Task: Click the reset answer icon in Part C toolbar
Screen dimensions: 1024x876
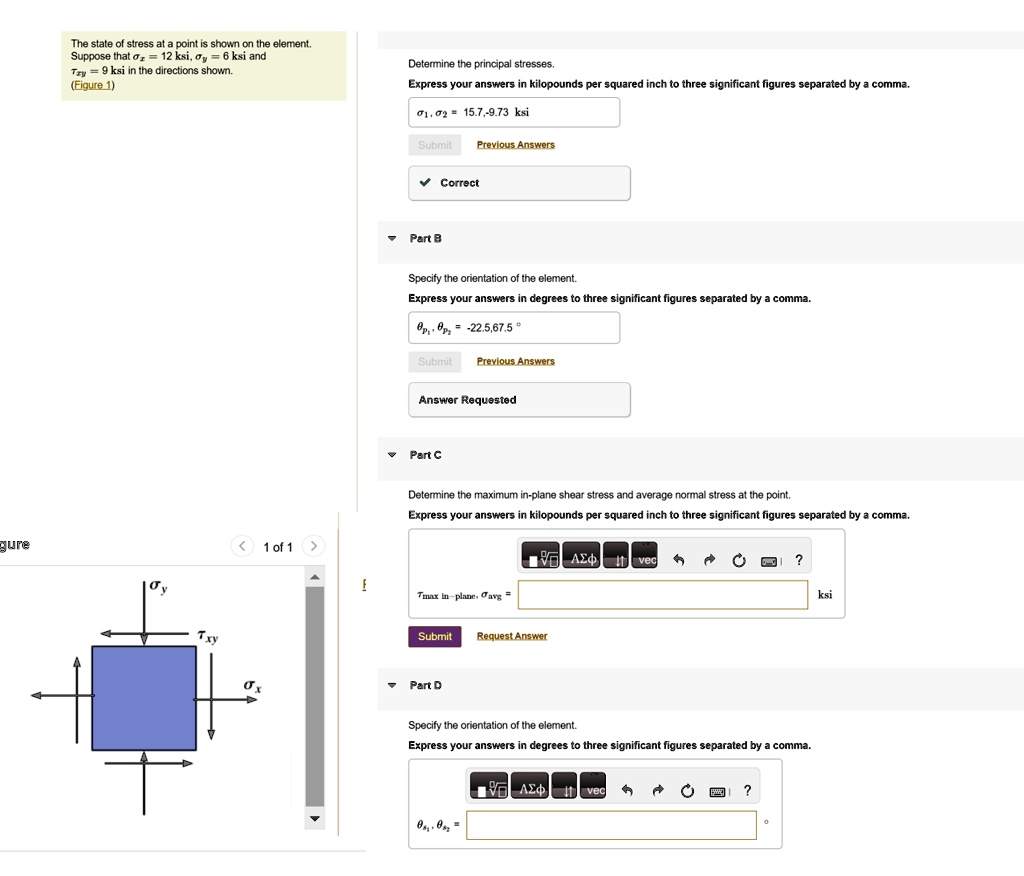Action: 739,559
